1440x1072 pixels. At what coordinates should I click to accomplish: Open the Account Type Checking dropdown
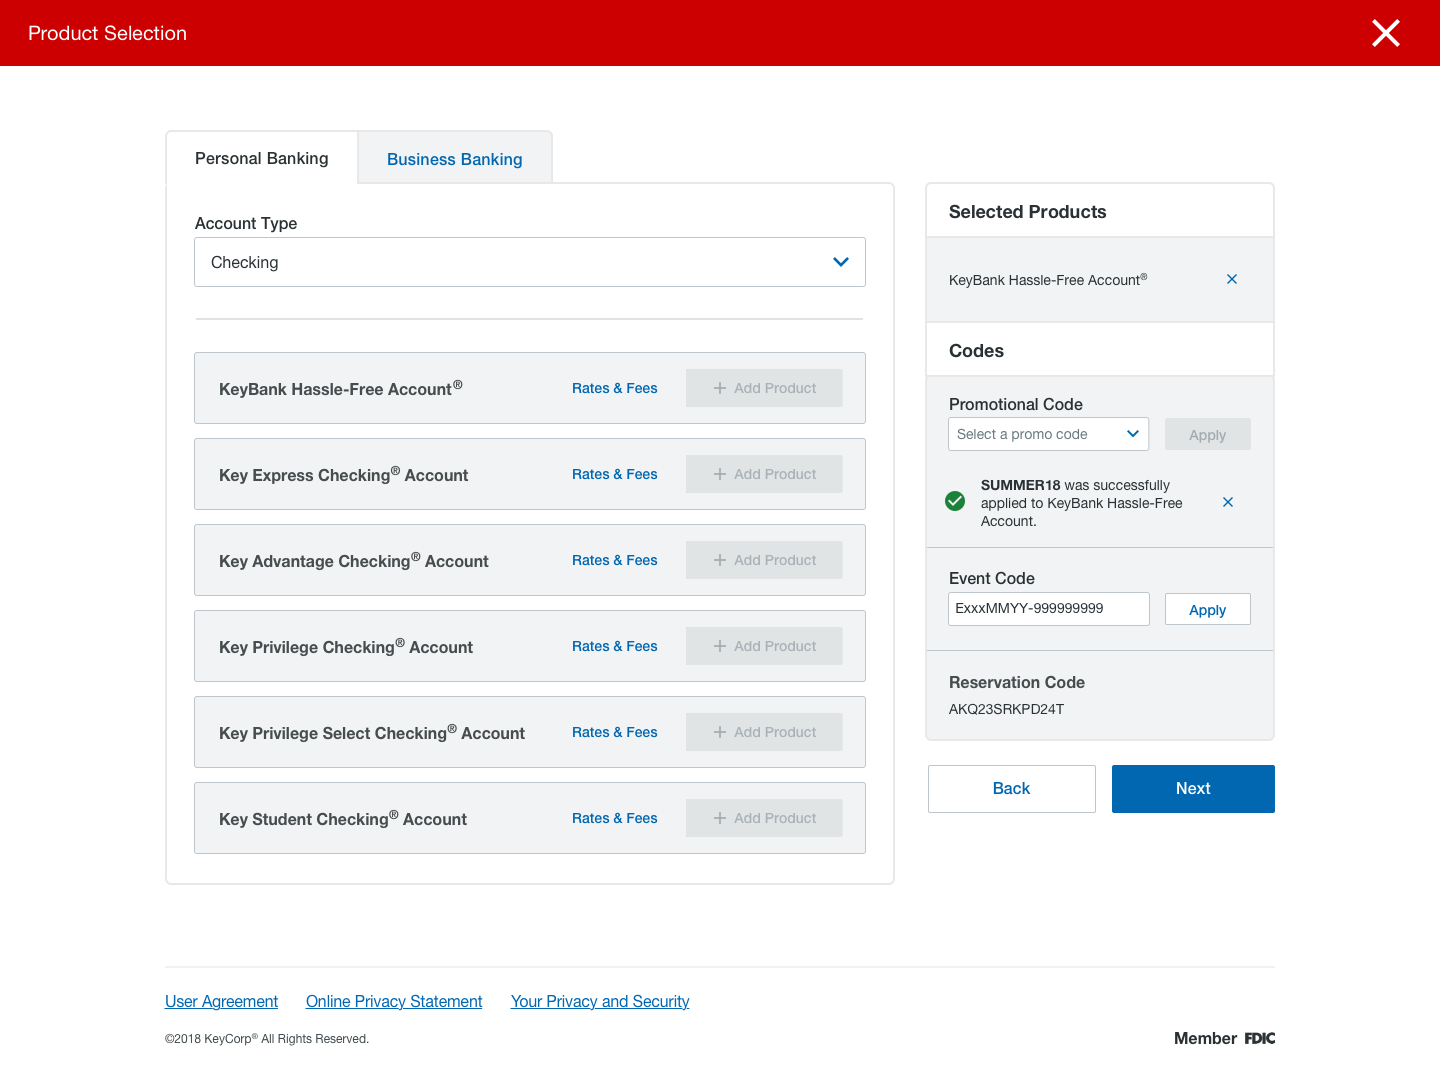530,262
